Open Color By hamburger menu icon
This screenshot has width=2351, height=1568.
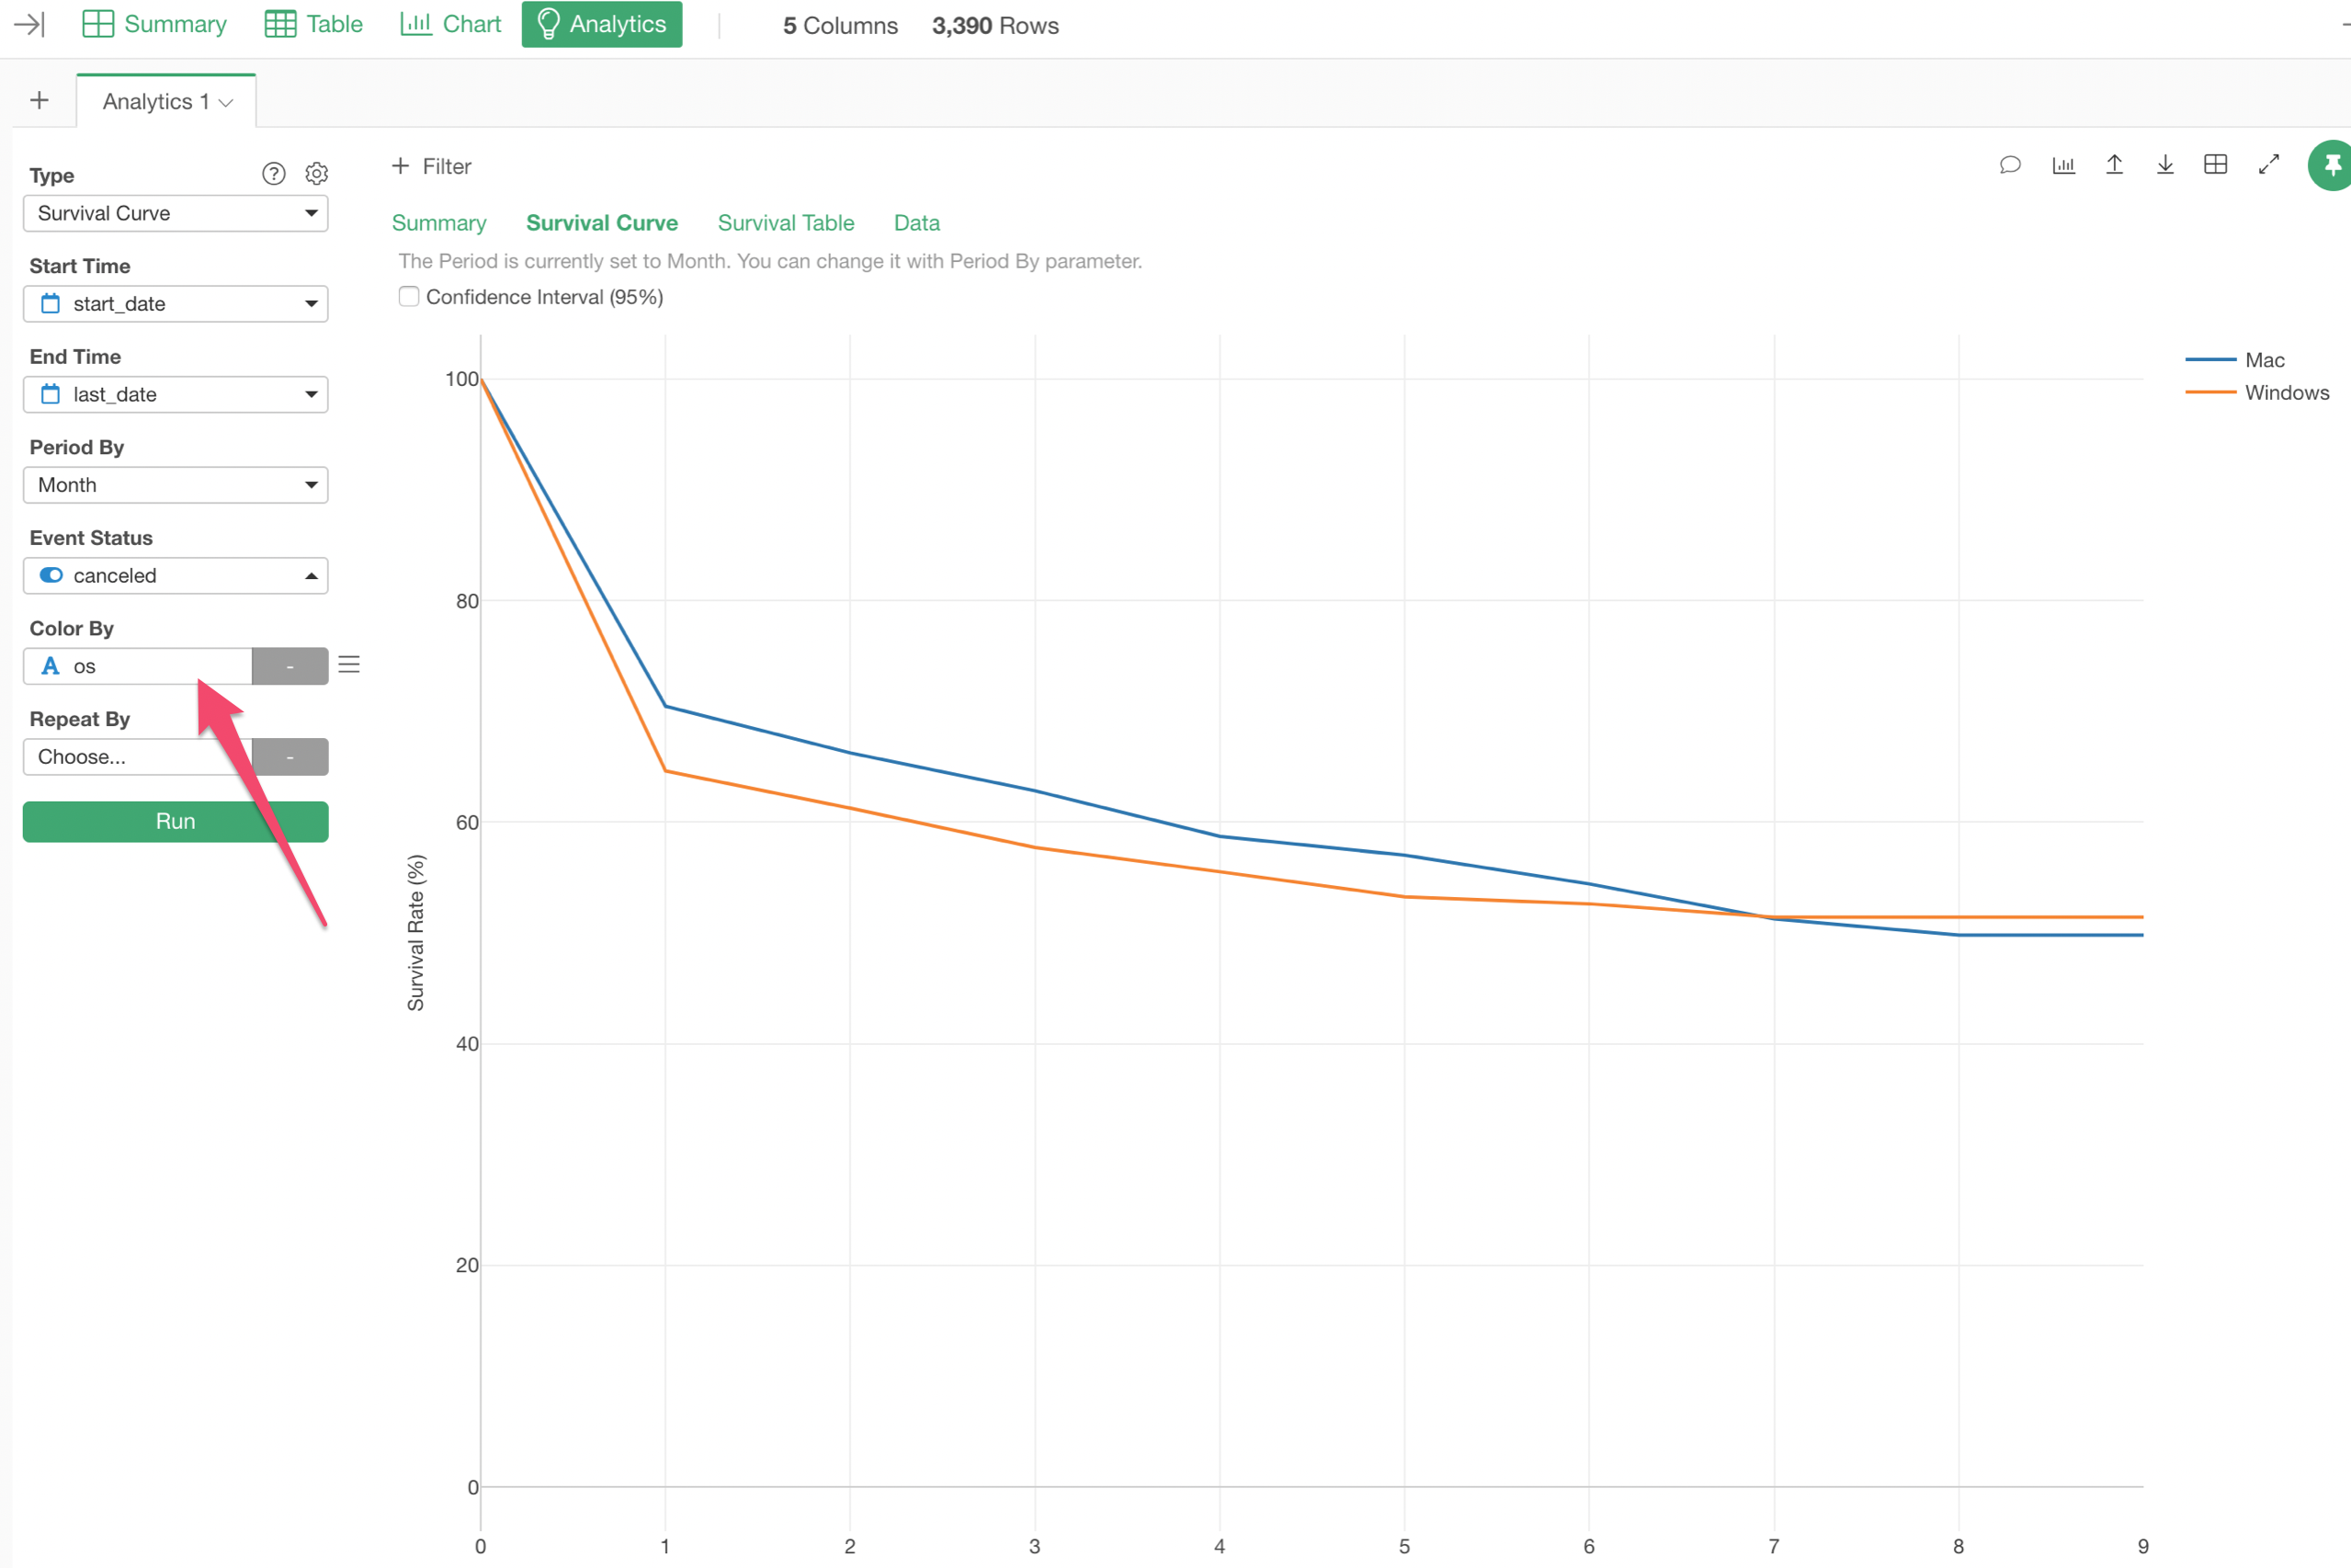pos(349,665)
